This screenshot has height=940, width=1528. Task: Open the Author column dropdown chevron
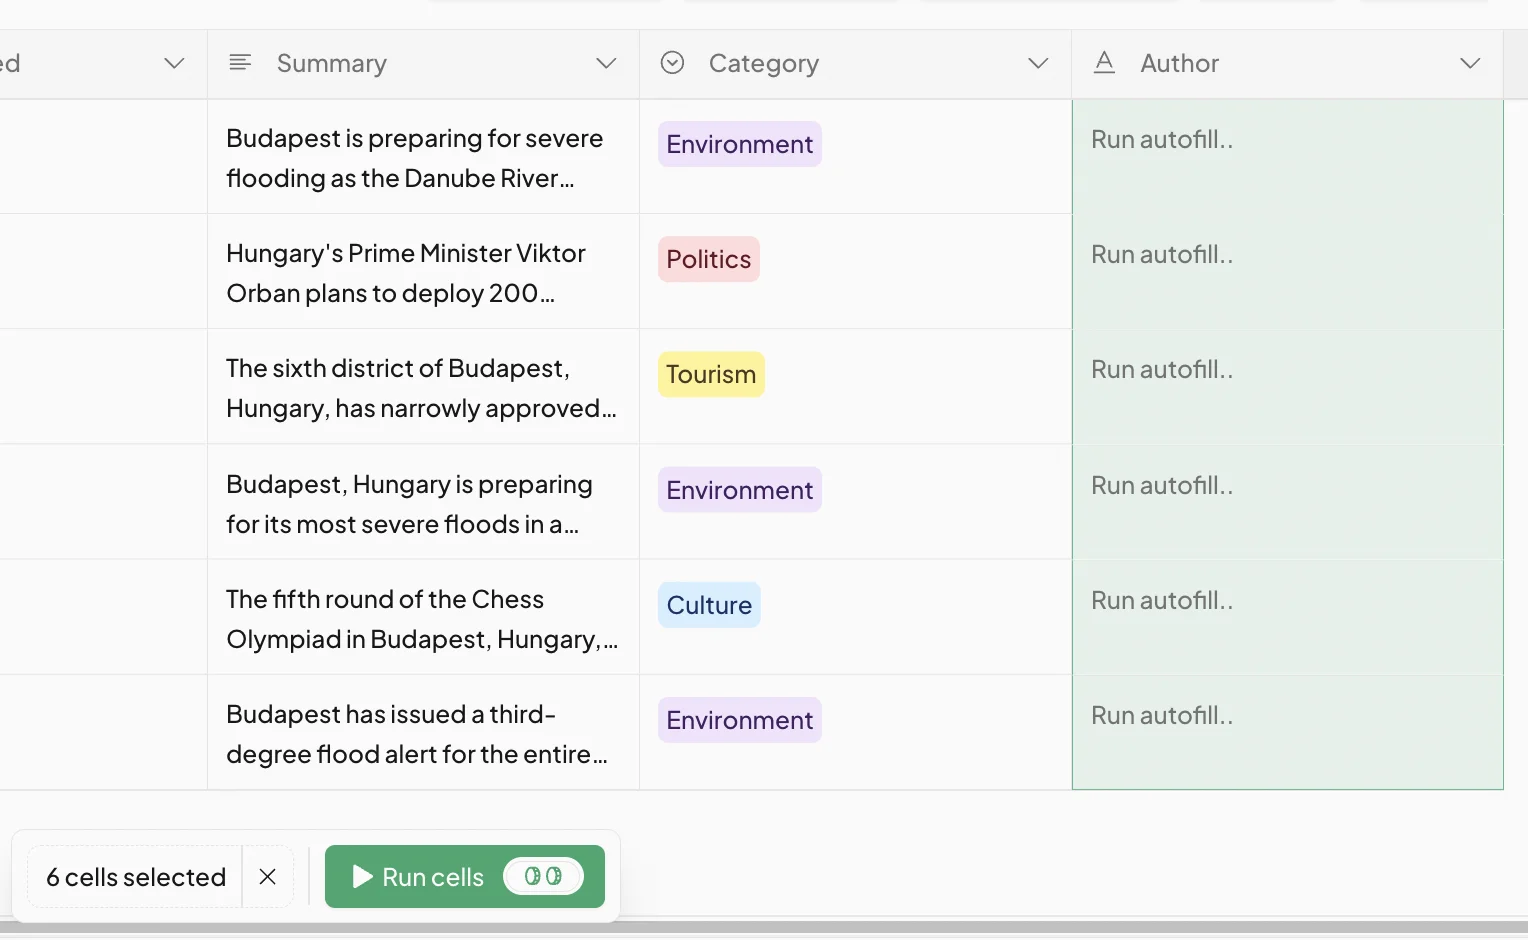[1470, 63]
